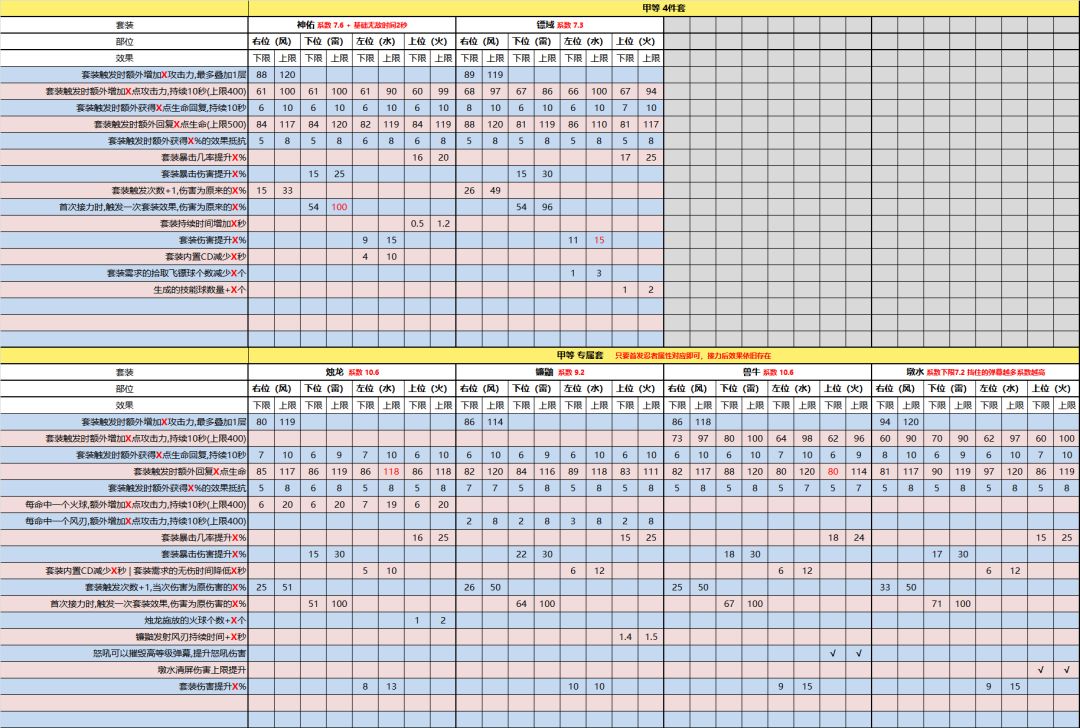This screenshot has height=728, width=1080.
Task: Select the 烛龙 系数 10.6 header cell
Action: click(x=352, y=372)
